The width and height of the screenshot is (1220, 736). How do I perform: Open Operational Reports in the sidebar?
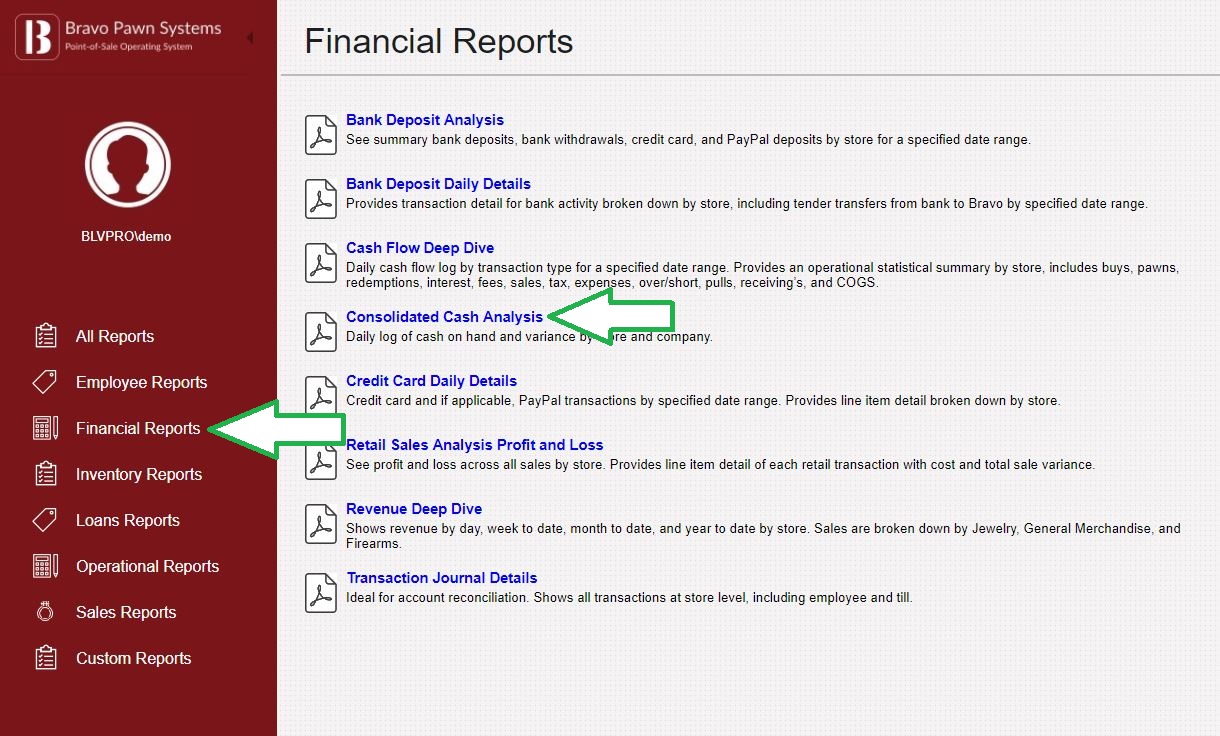click(x=147, y=566)
